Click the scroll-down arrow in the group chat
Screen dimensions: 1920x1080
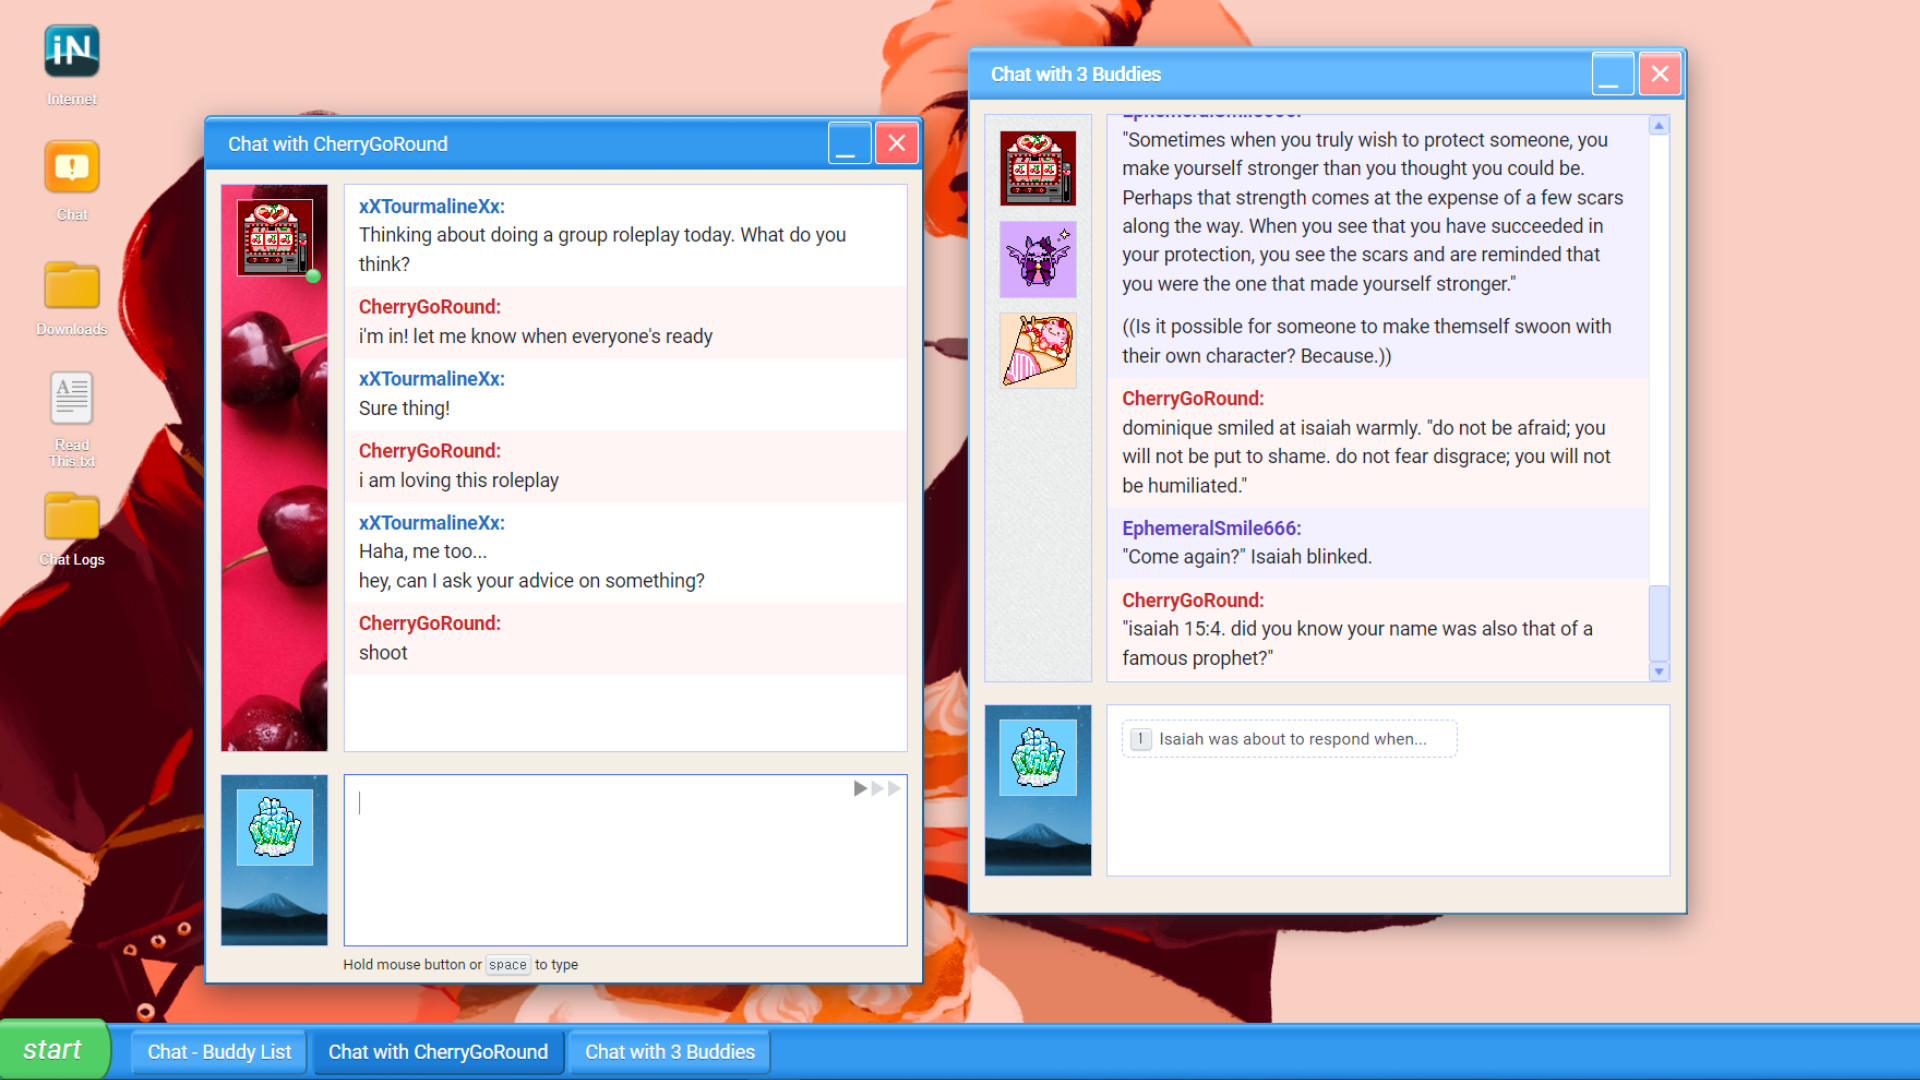pos(1659,671)
